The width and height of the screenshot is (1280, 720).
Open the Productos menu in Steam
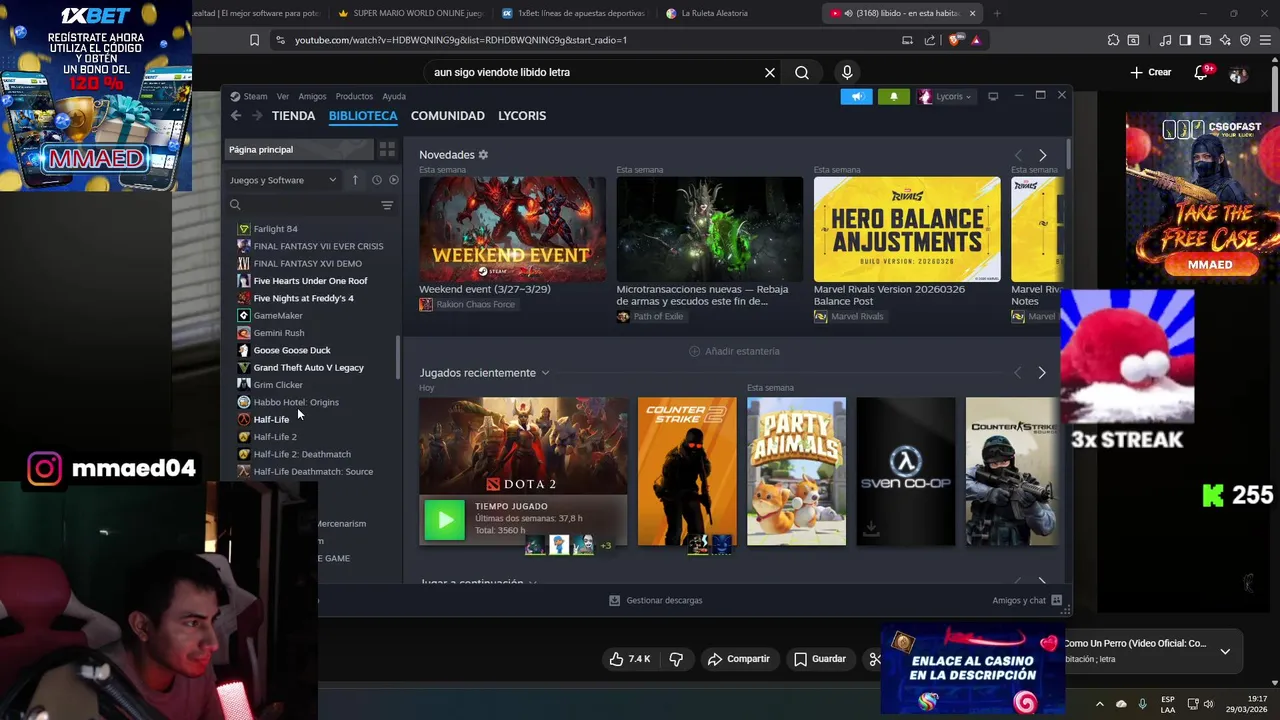(x=354, y=96)
